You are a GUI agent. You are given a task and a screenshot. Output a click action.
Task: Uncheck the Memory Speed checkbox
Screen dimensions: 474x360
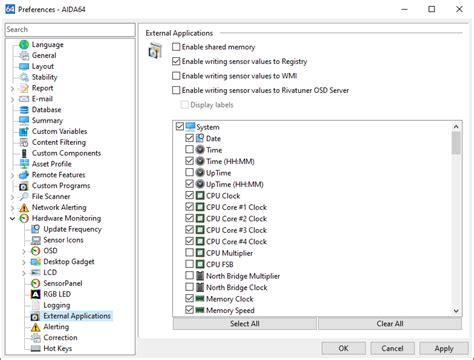(189, 310)
